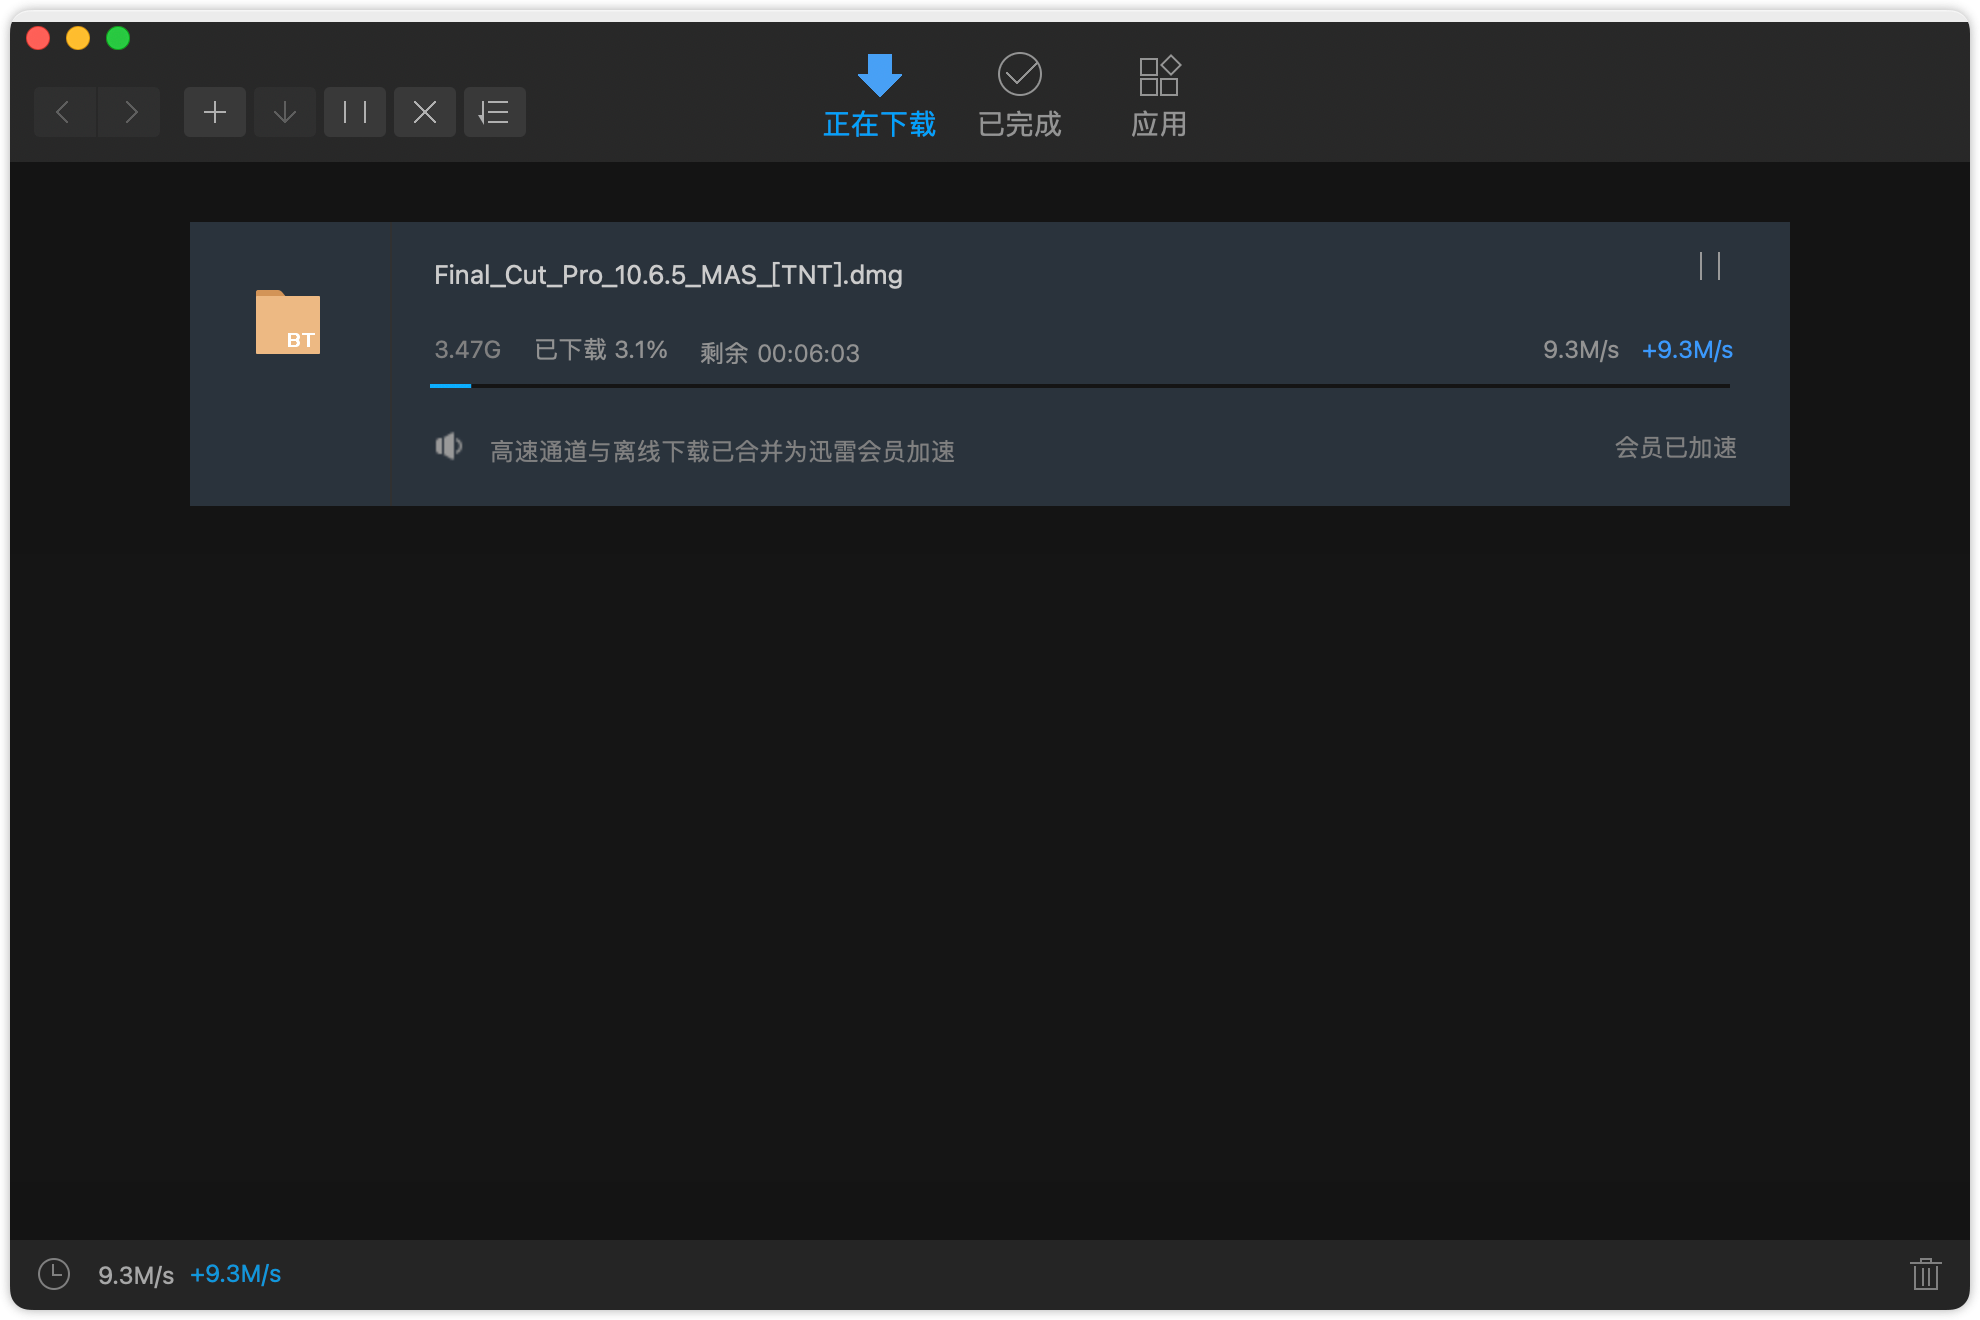The width and height of the screenshot is (1980, 1320).
Task: Click the 剩余 00:06:03 remaining time
Action: [x=780, y=353]
